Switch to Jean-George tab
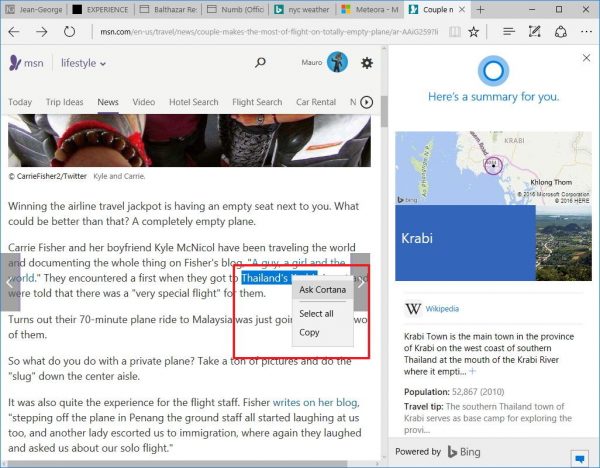The height and width of the screenshot is (468, 600). [x=34, y=10]
